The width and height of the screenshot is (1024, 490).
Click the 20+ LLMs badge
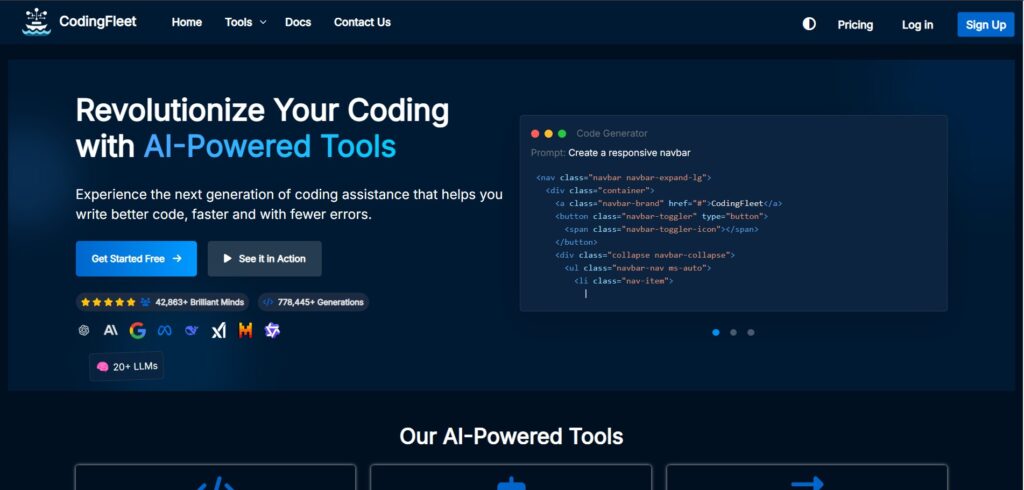coord(126,367)
